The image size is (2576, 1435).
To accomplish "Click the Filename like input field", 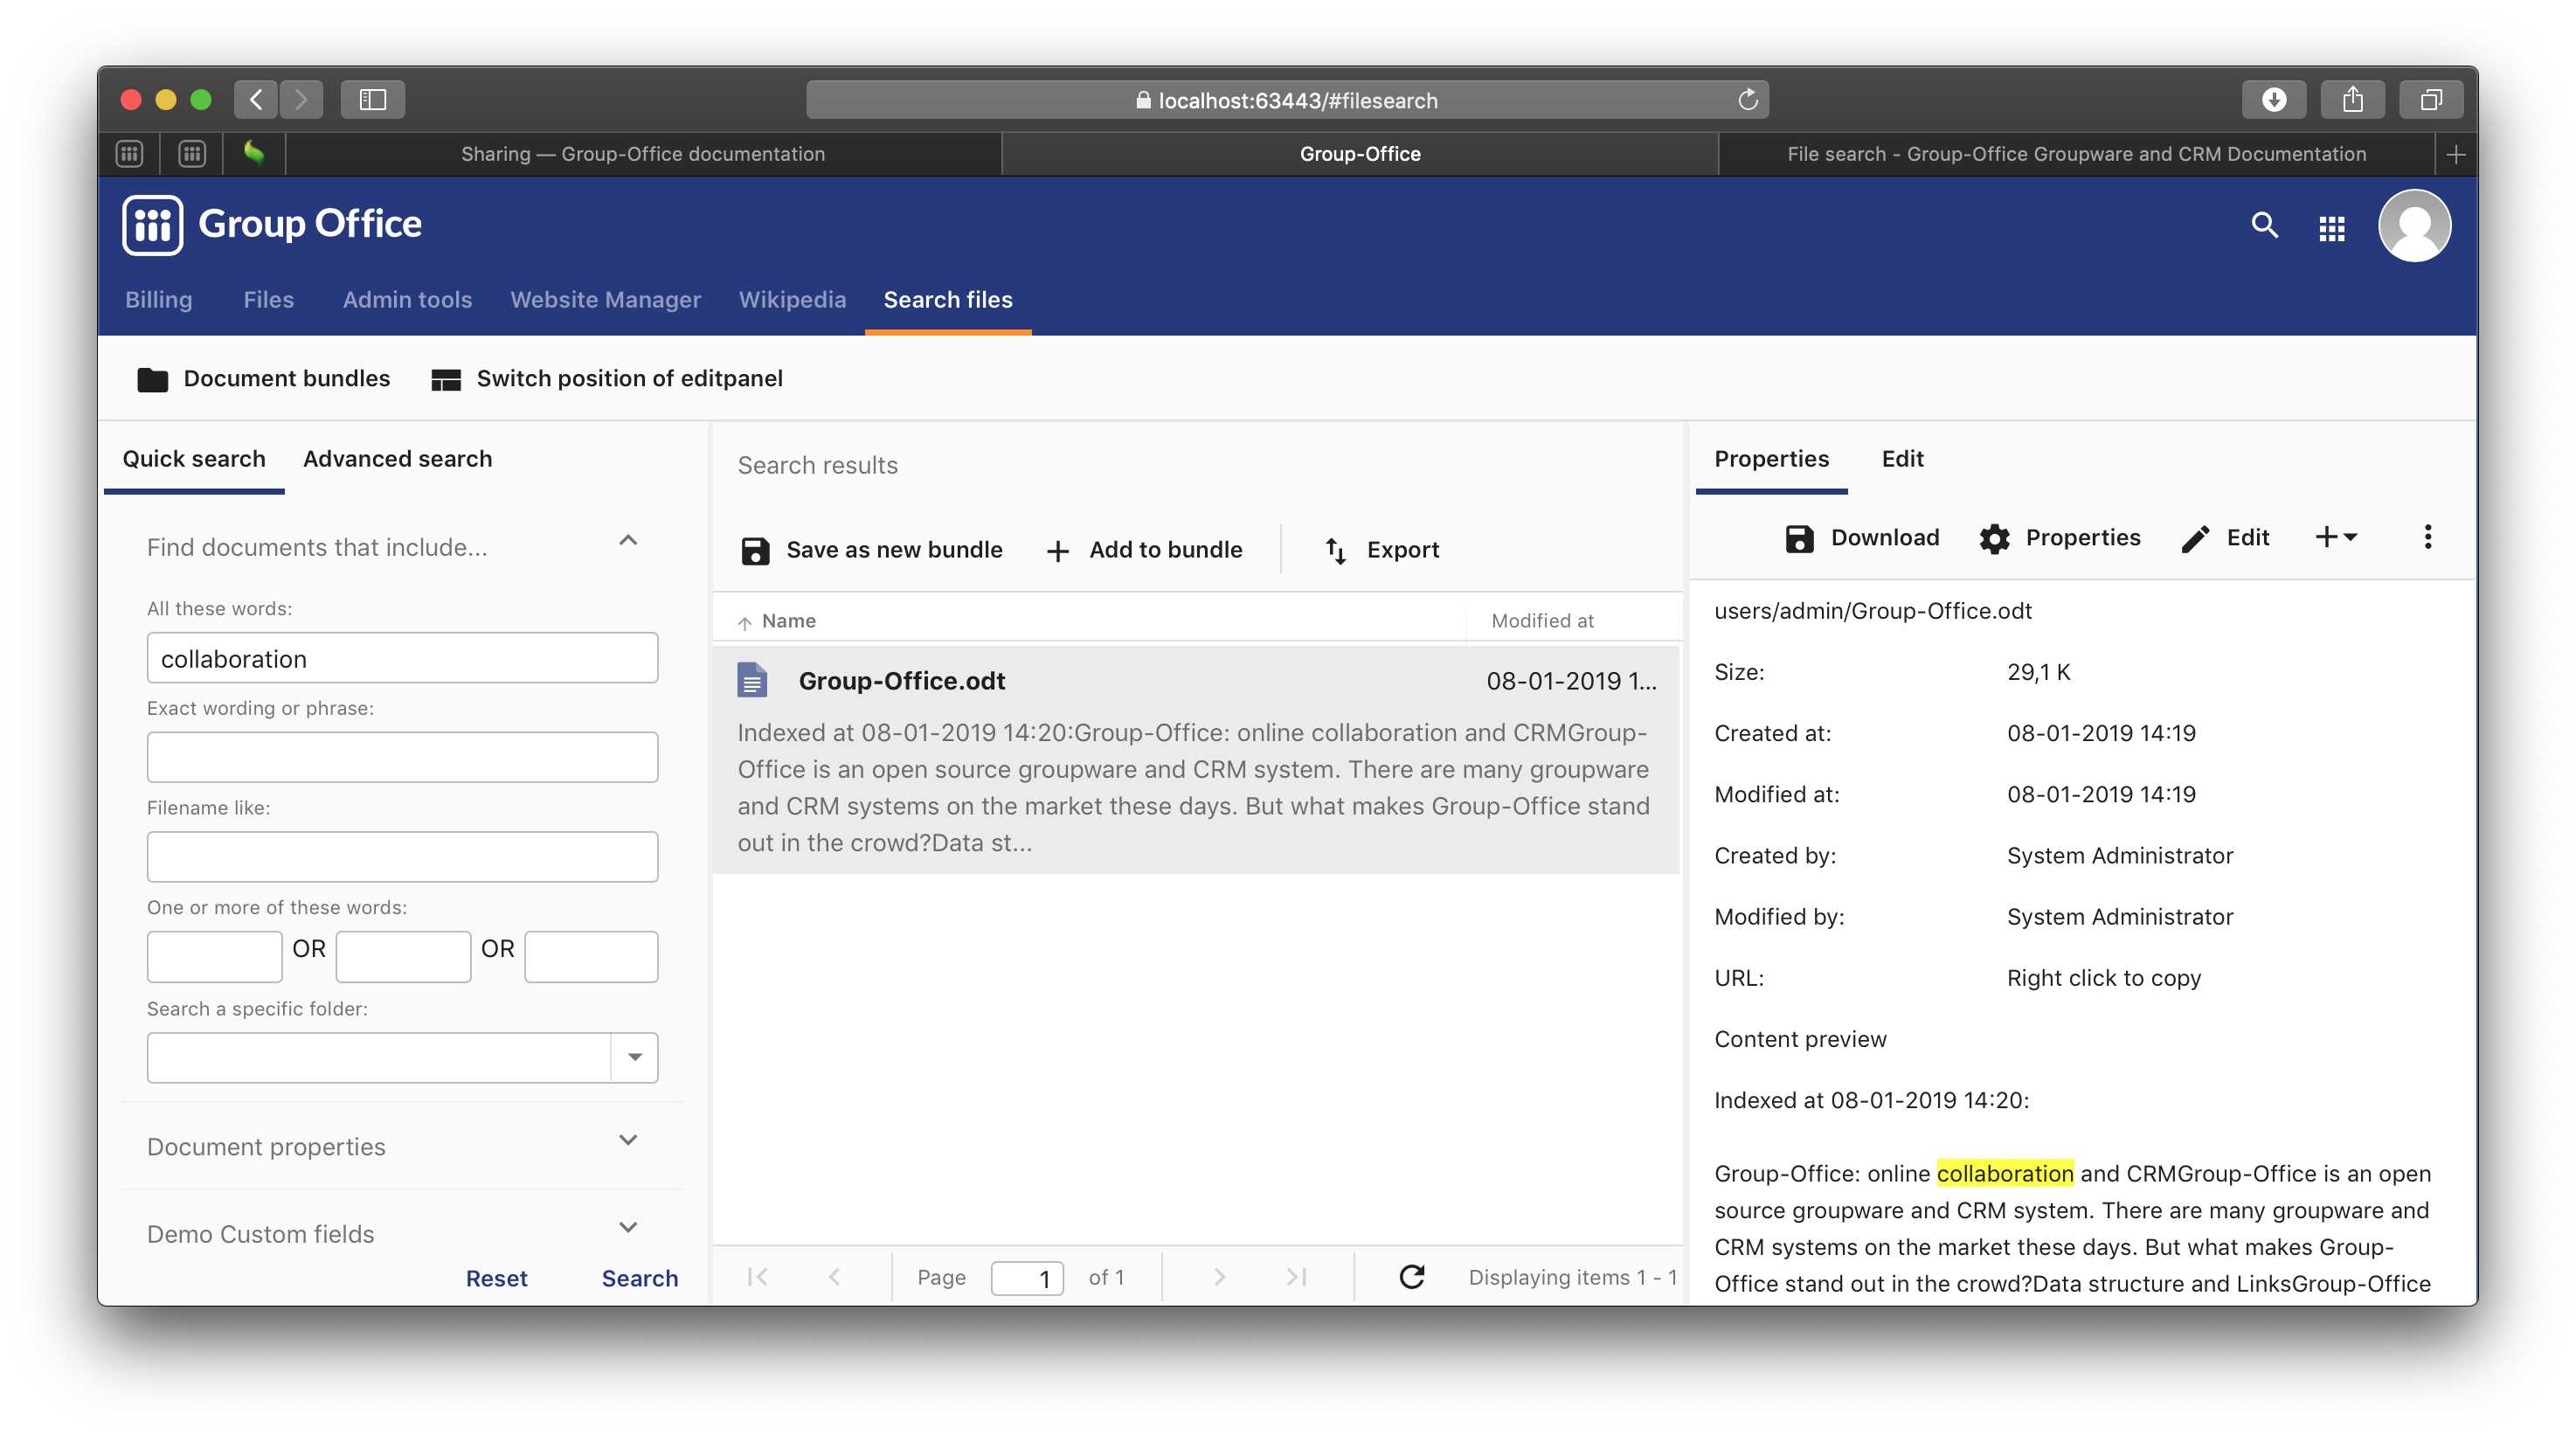I will tap(402, 857).
